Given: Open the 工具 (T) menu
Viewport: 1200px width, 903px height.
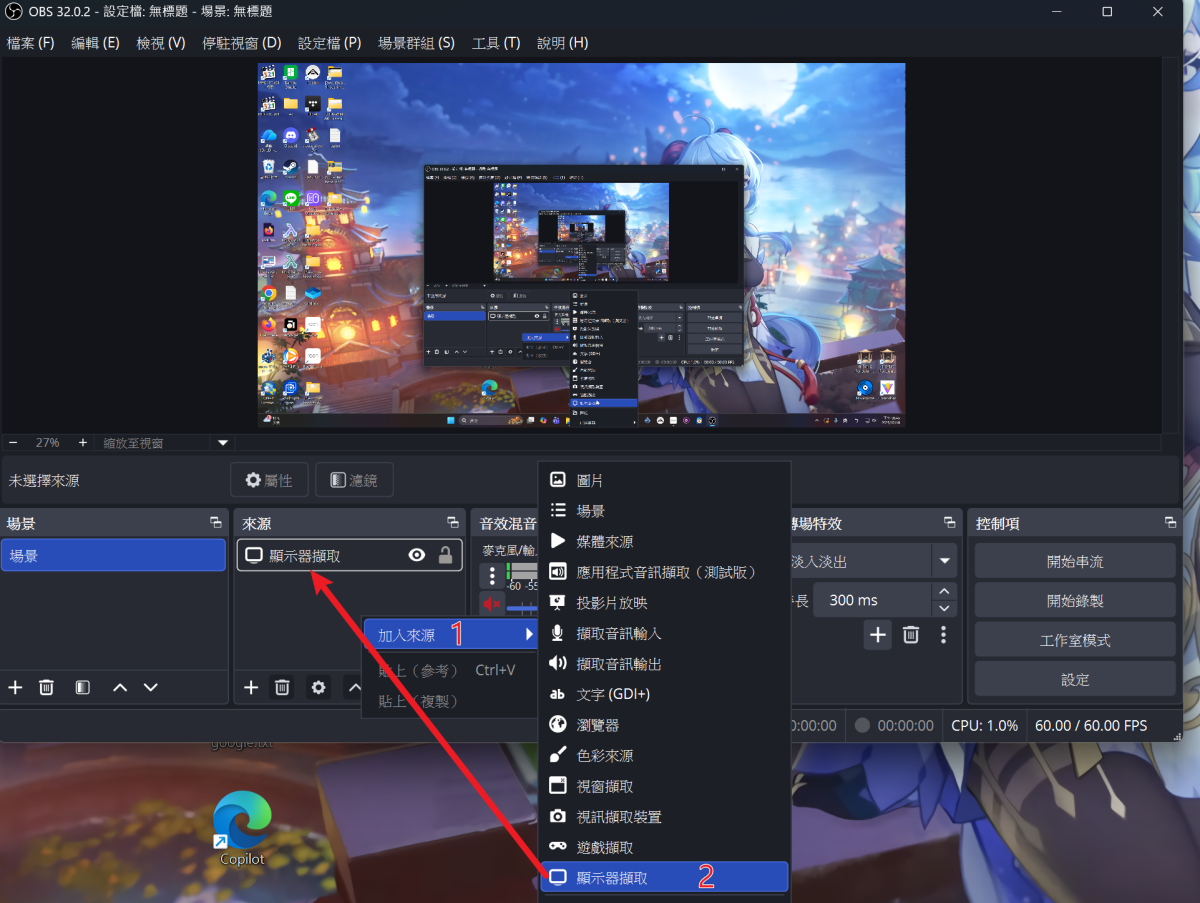Looking at the screenshot, I should (496, 43).
